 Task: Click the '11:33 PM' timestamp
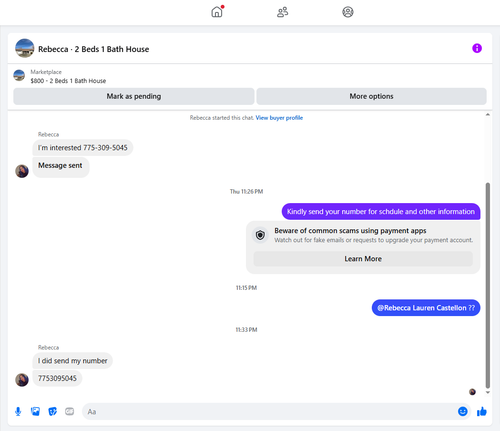click(x=246, y=330)
